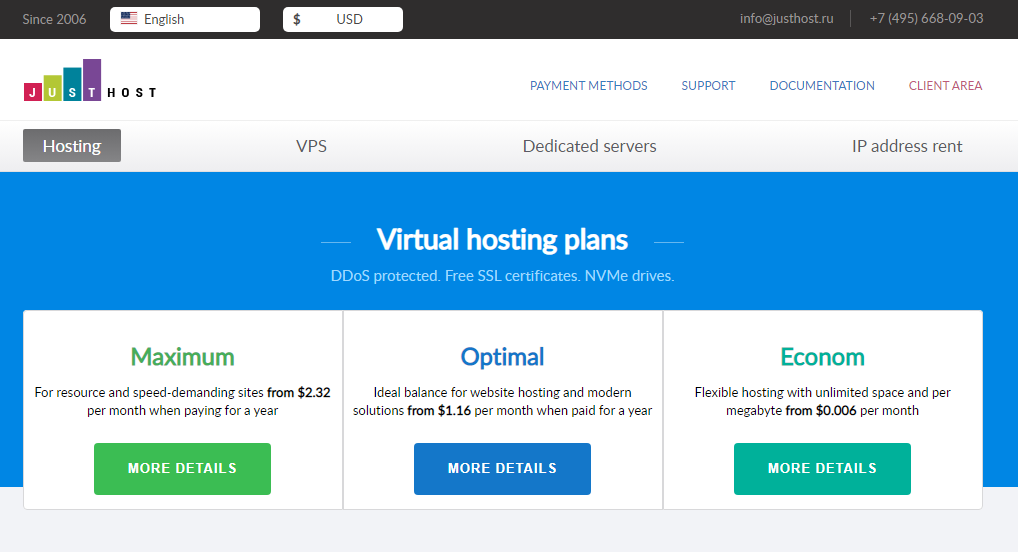The image size is (1018, 552).
Task: Go to IP address rent tab
Action: [906, 146]
